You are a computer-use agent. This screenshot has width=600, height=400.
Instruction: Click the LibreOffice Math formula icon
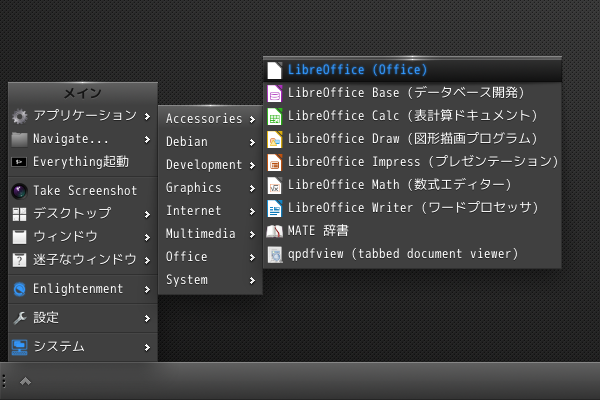click(274, 185)
